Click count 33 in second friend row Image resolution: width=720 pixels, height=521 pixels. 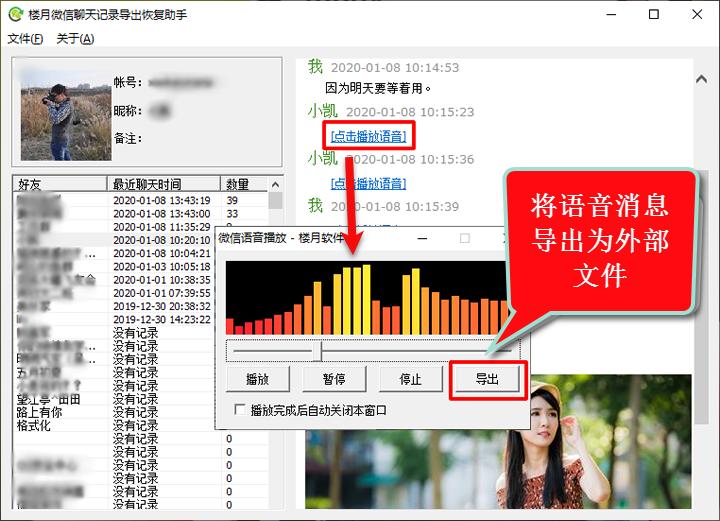click(x=232, y=213)
